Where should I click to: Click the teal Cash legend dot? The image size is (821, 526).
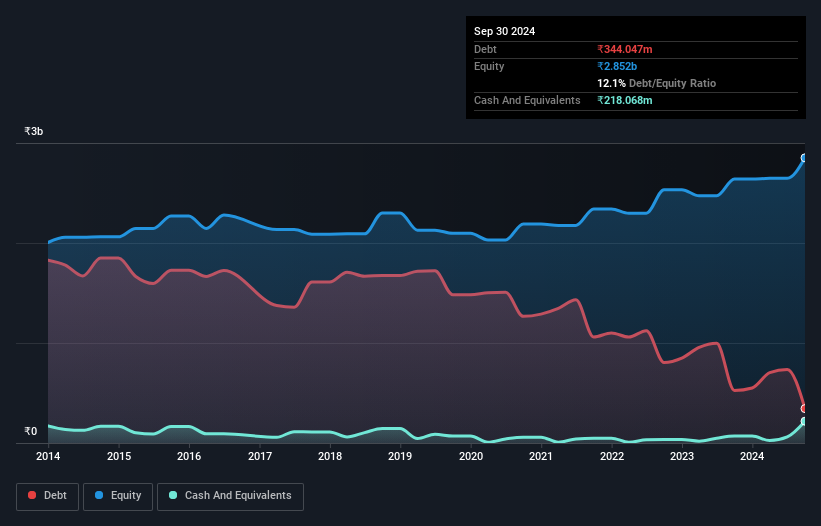point(173,495)
